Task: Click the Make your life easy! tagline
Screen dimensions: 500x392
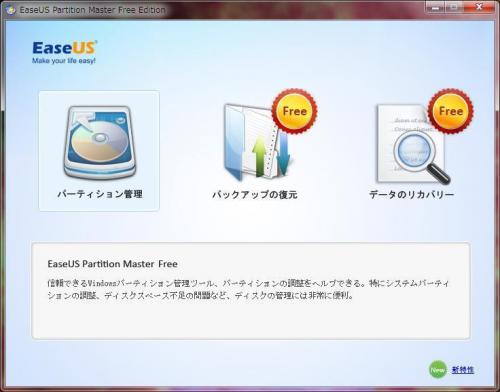Action: point(64,61)
